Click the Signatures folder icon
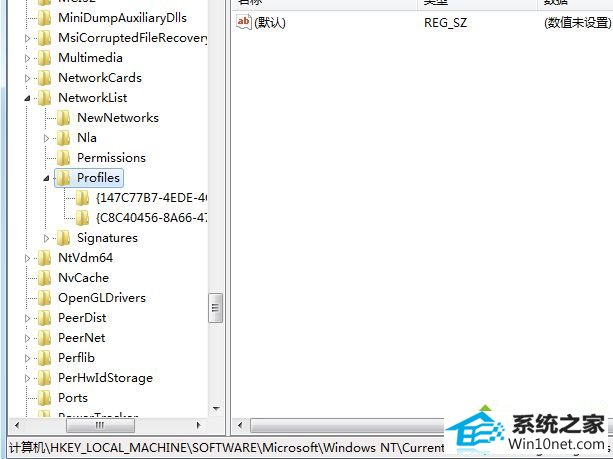 [63, 238]
